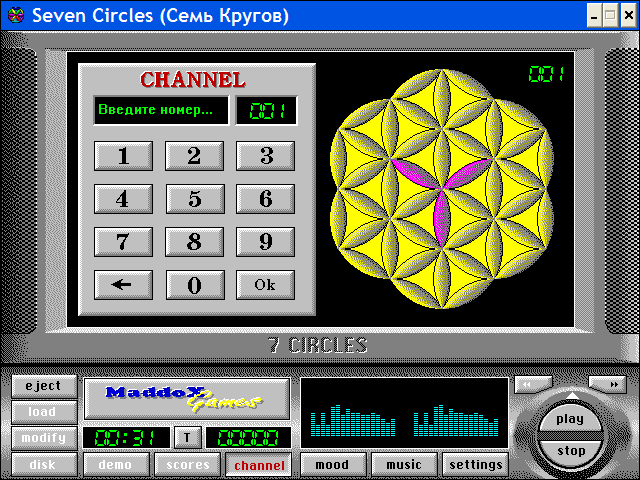Viewport: 640px width, 480px height.
Task: Close the Seven Circles window
Action: pyautogui.click(x=628, y=16)
